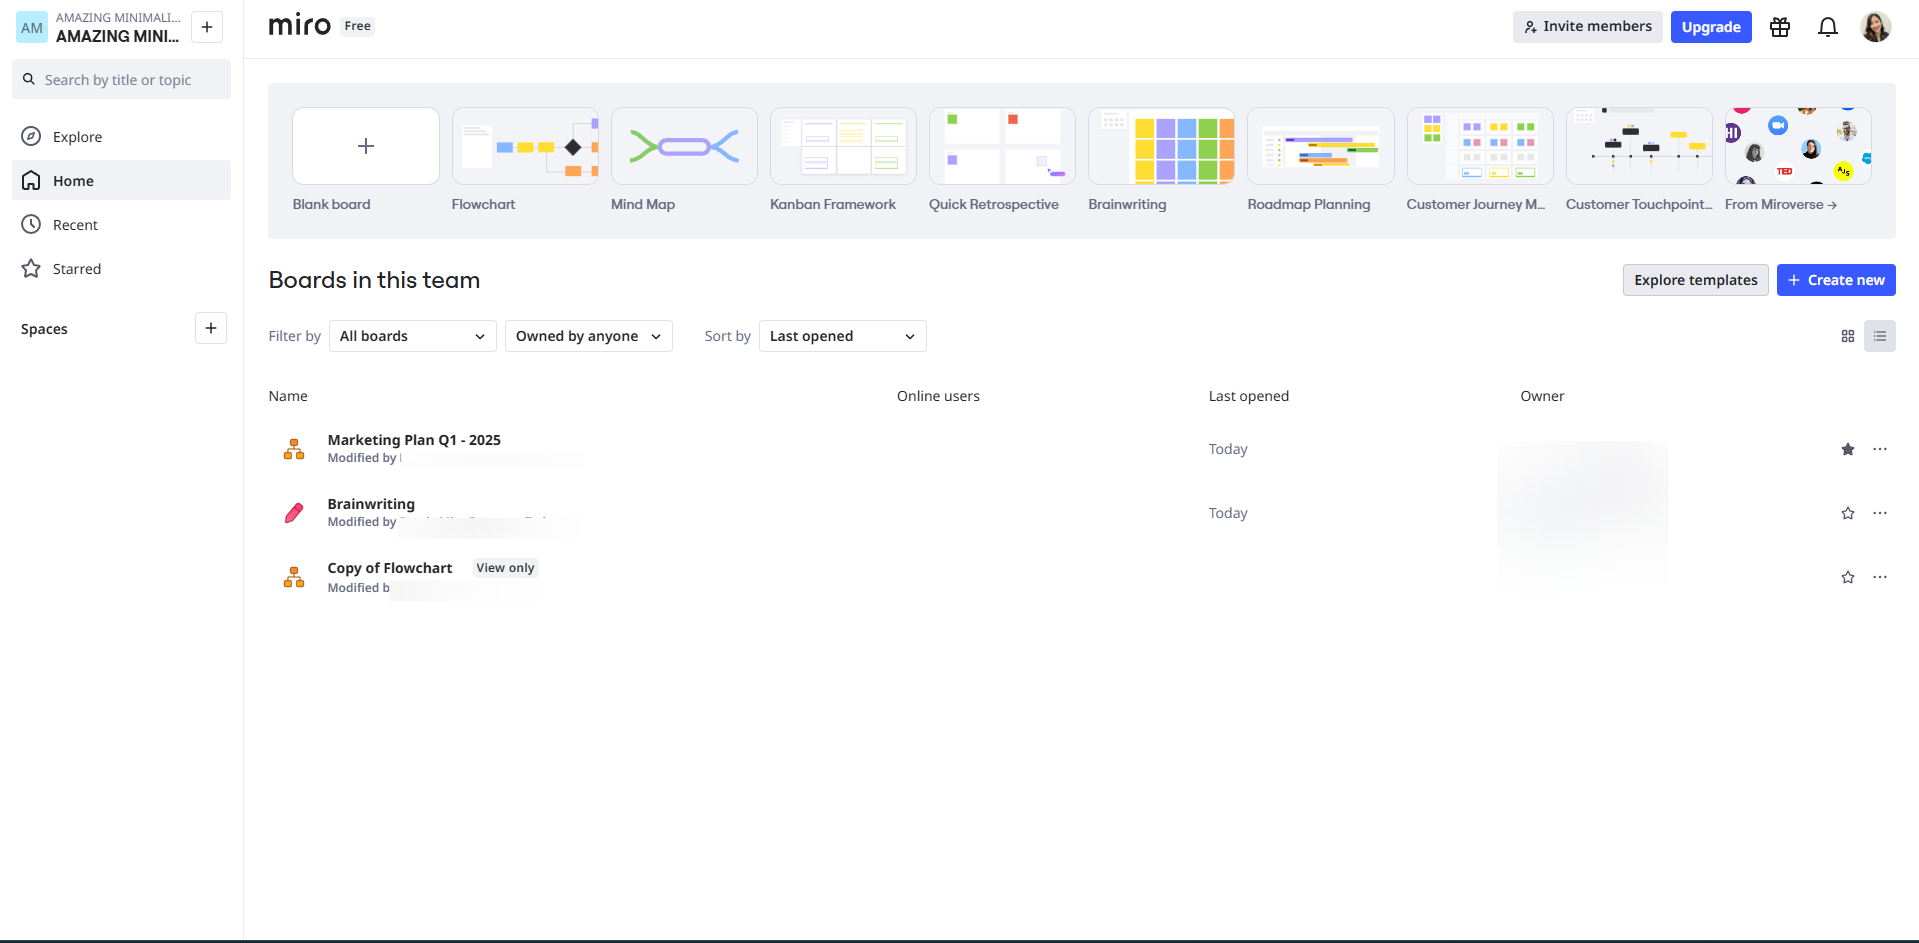Click the Free plan badge
The height and width of the screenshot is (943, 1919).
point(357,26)
